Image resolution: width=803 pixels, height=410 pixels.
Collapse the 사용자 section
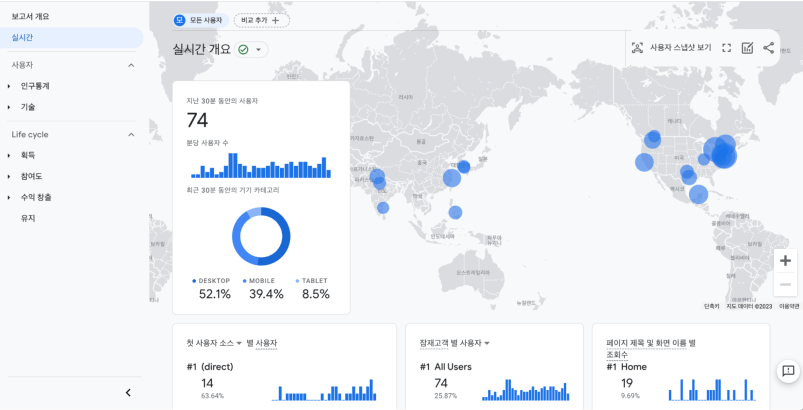pyautogui.click(x=131, y=65)
